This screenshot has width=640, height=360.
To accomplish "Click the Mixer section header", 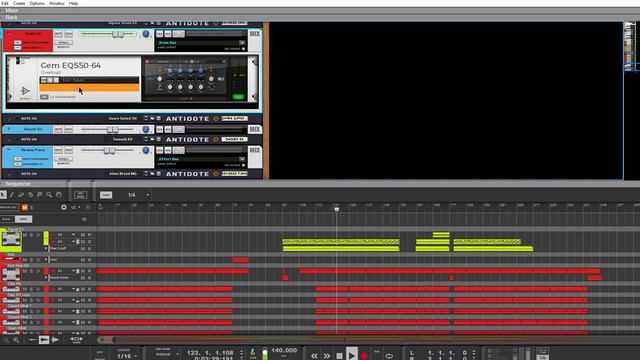I will click(320, 11).
